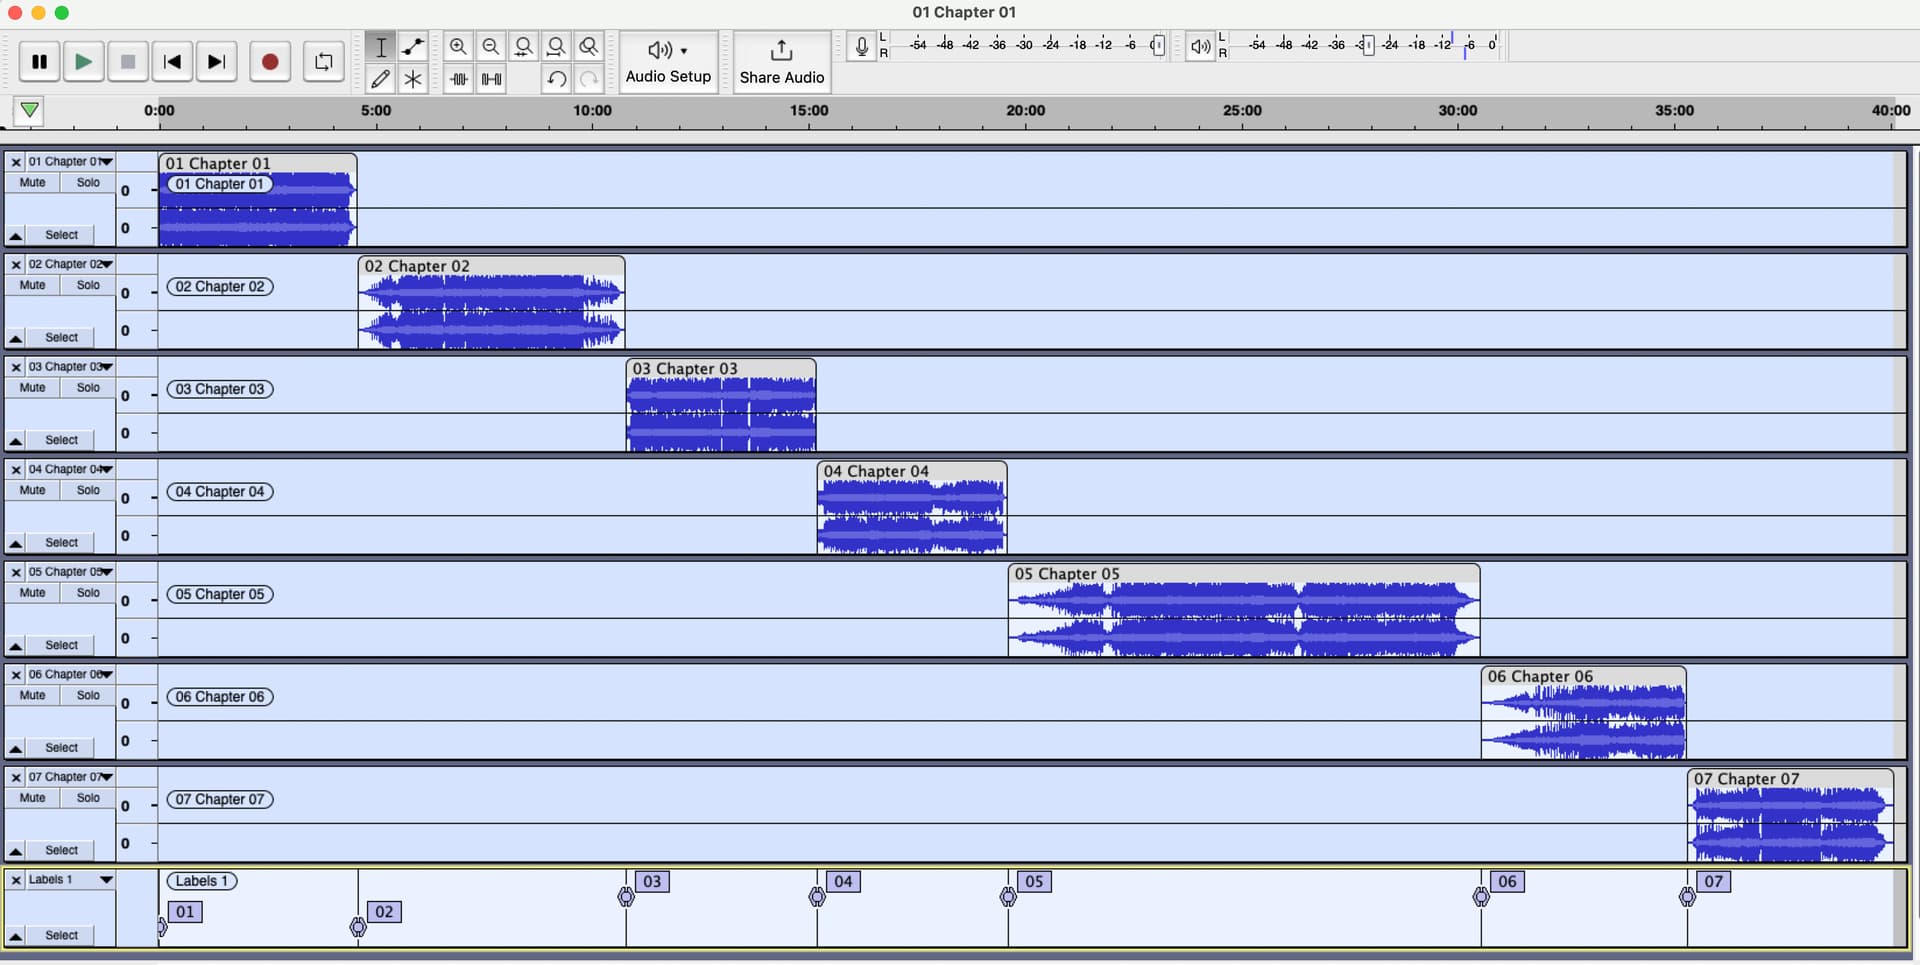Open the Labels 1 track dropdown menu
The width and height of the screenshot is (1920, 965).
[105, 880]
